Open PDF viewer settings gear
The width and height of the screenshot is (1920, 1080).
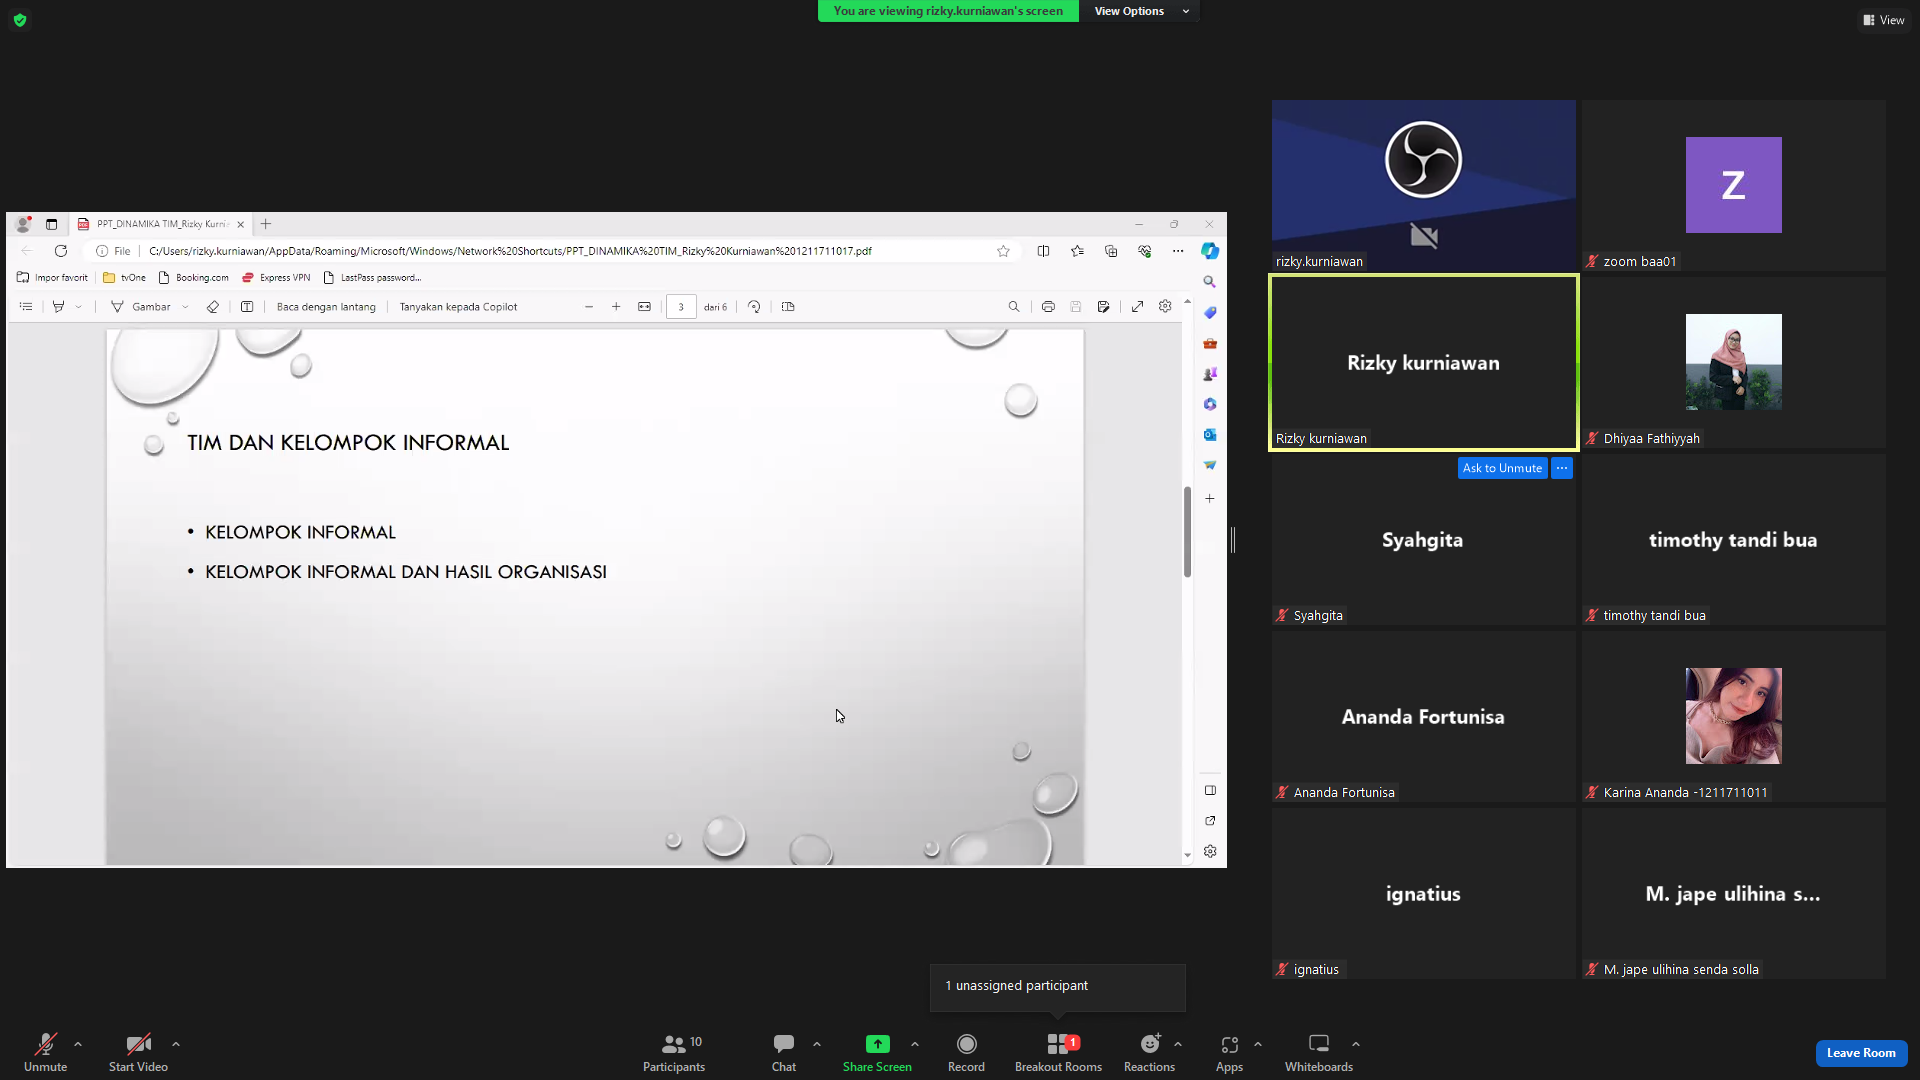[x=1165, y=307]
